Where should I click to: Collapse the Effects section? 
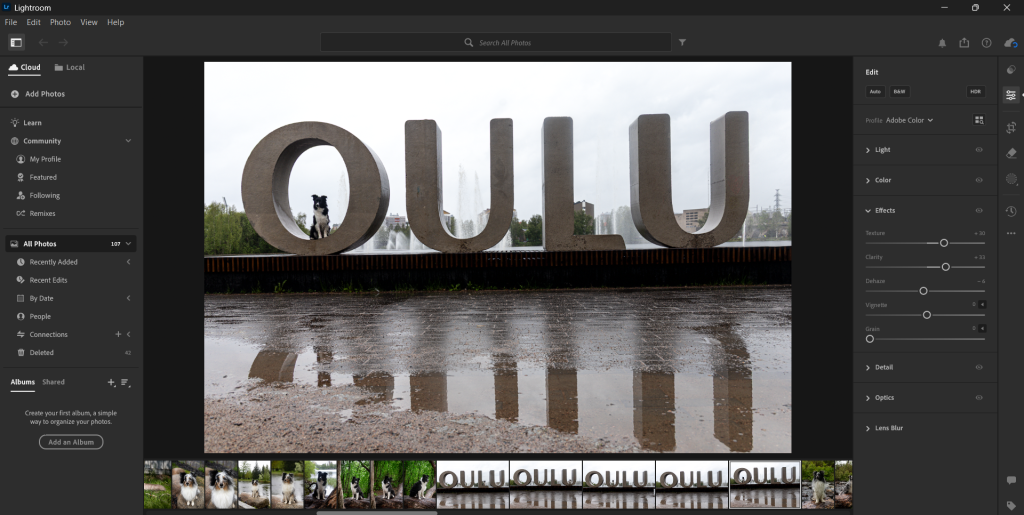click(868, 211)
